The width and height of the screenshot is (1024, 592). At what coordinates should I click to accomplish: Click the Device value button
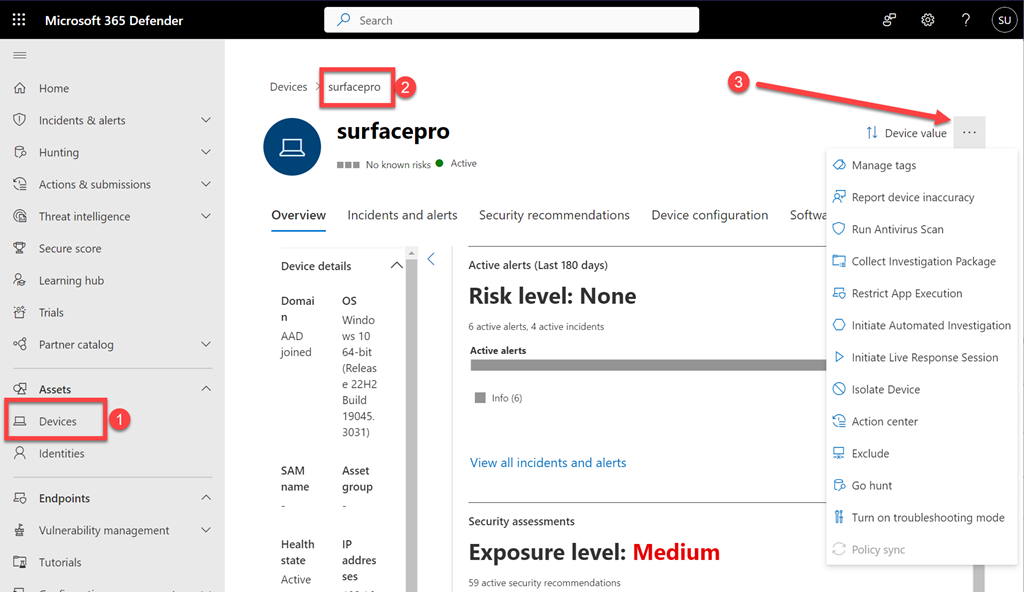click(906, 133)
